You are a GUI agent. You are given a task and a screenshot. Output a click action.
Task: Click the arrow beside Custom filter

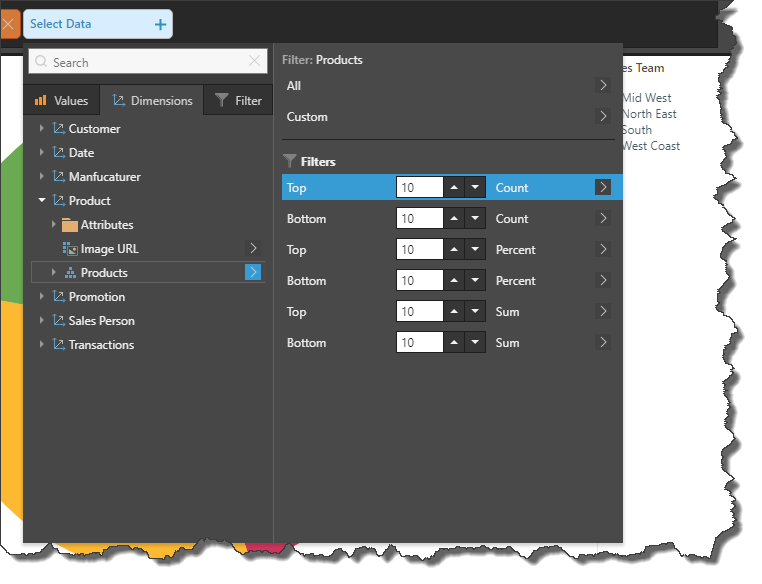602,117
